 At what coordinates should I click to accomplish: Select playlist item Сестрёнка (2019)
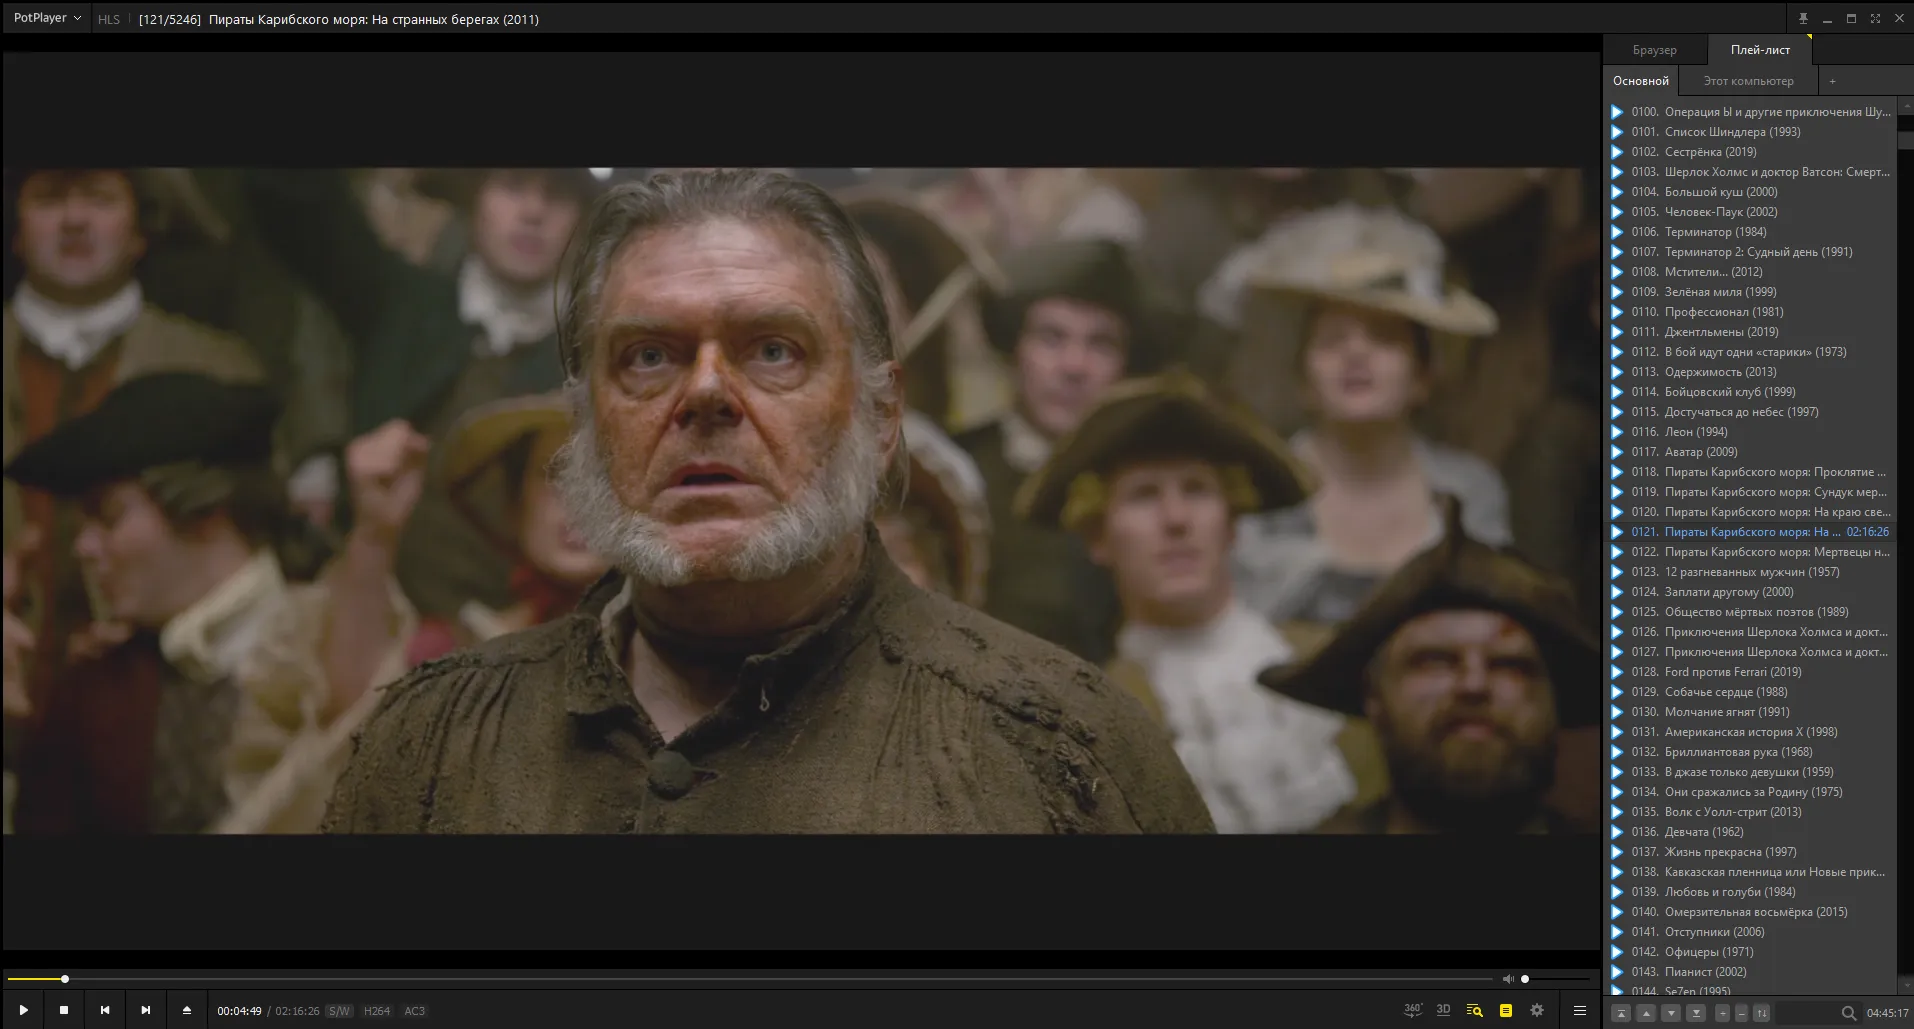coord(1752,152)
